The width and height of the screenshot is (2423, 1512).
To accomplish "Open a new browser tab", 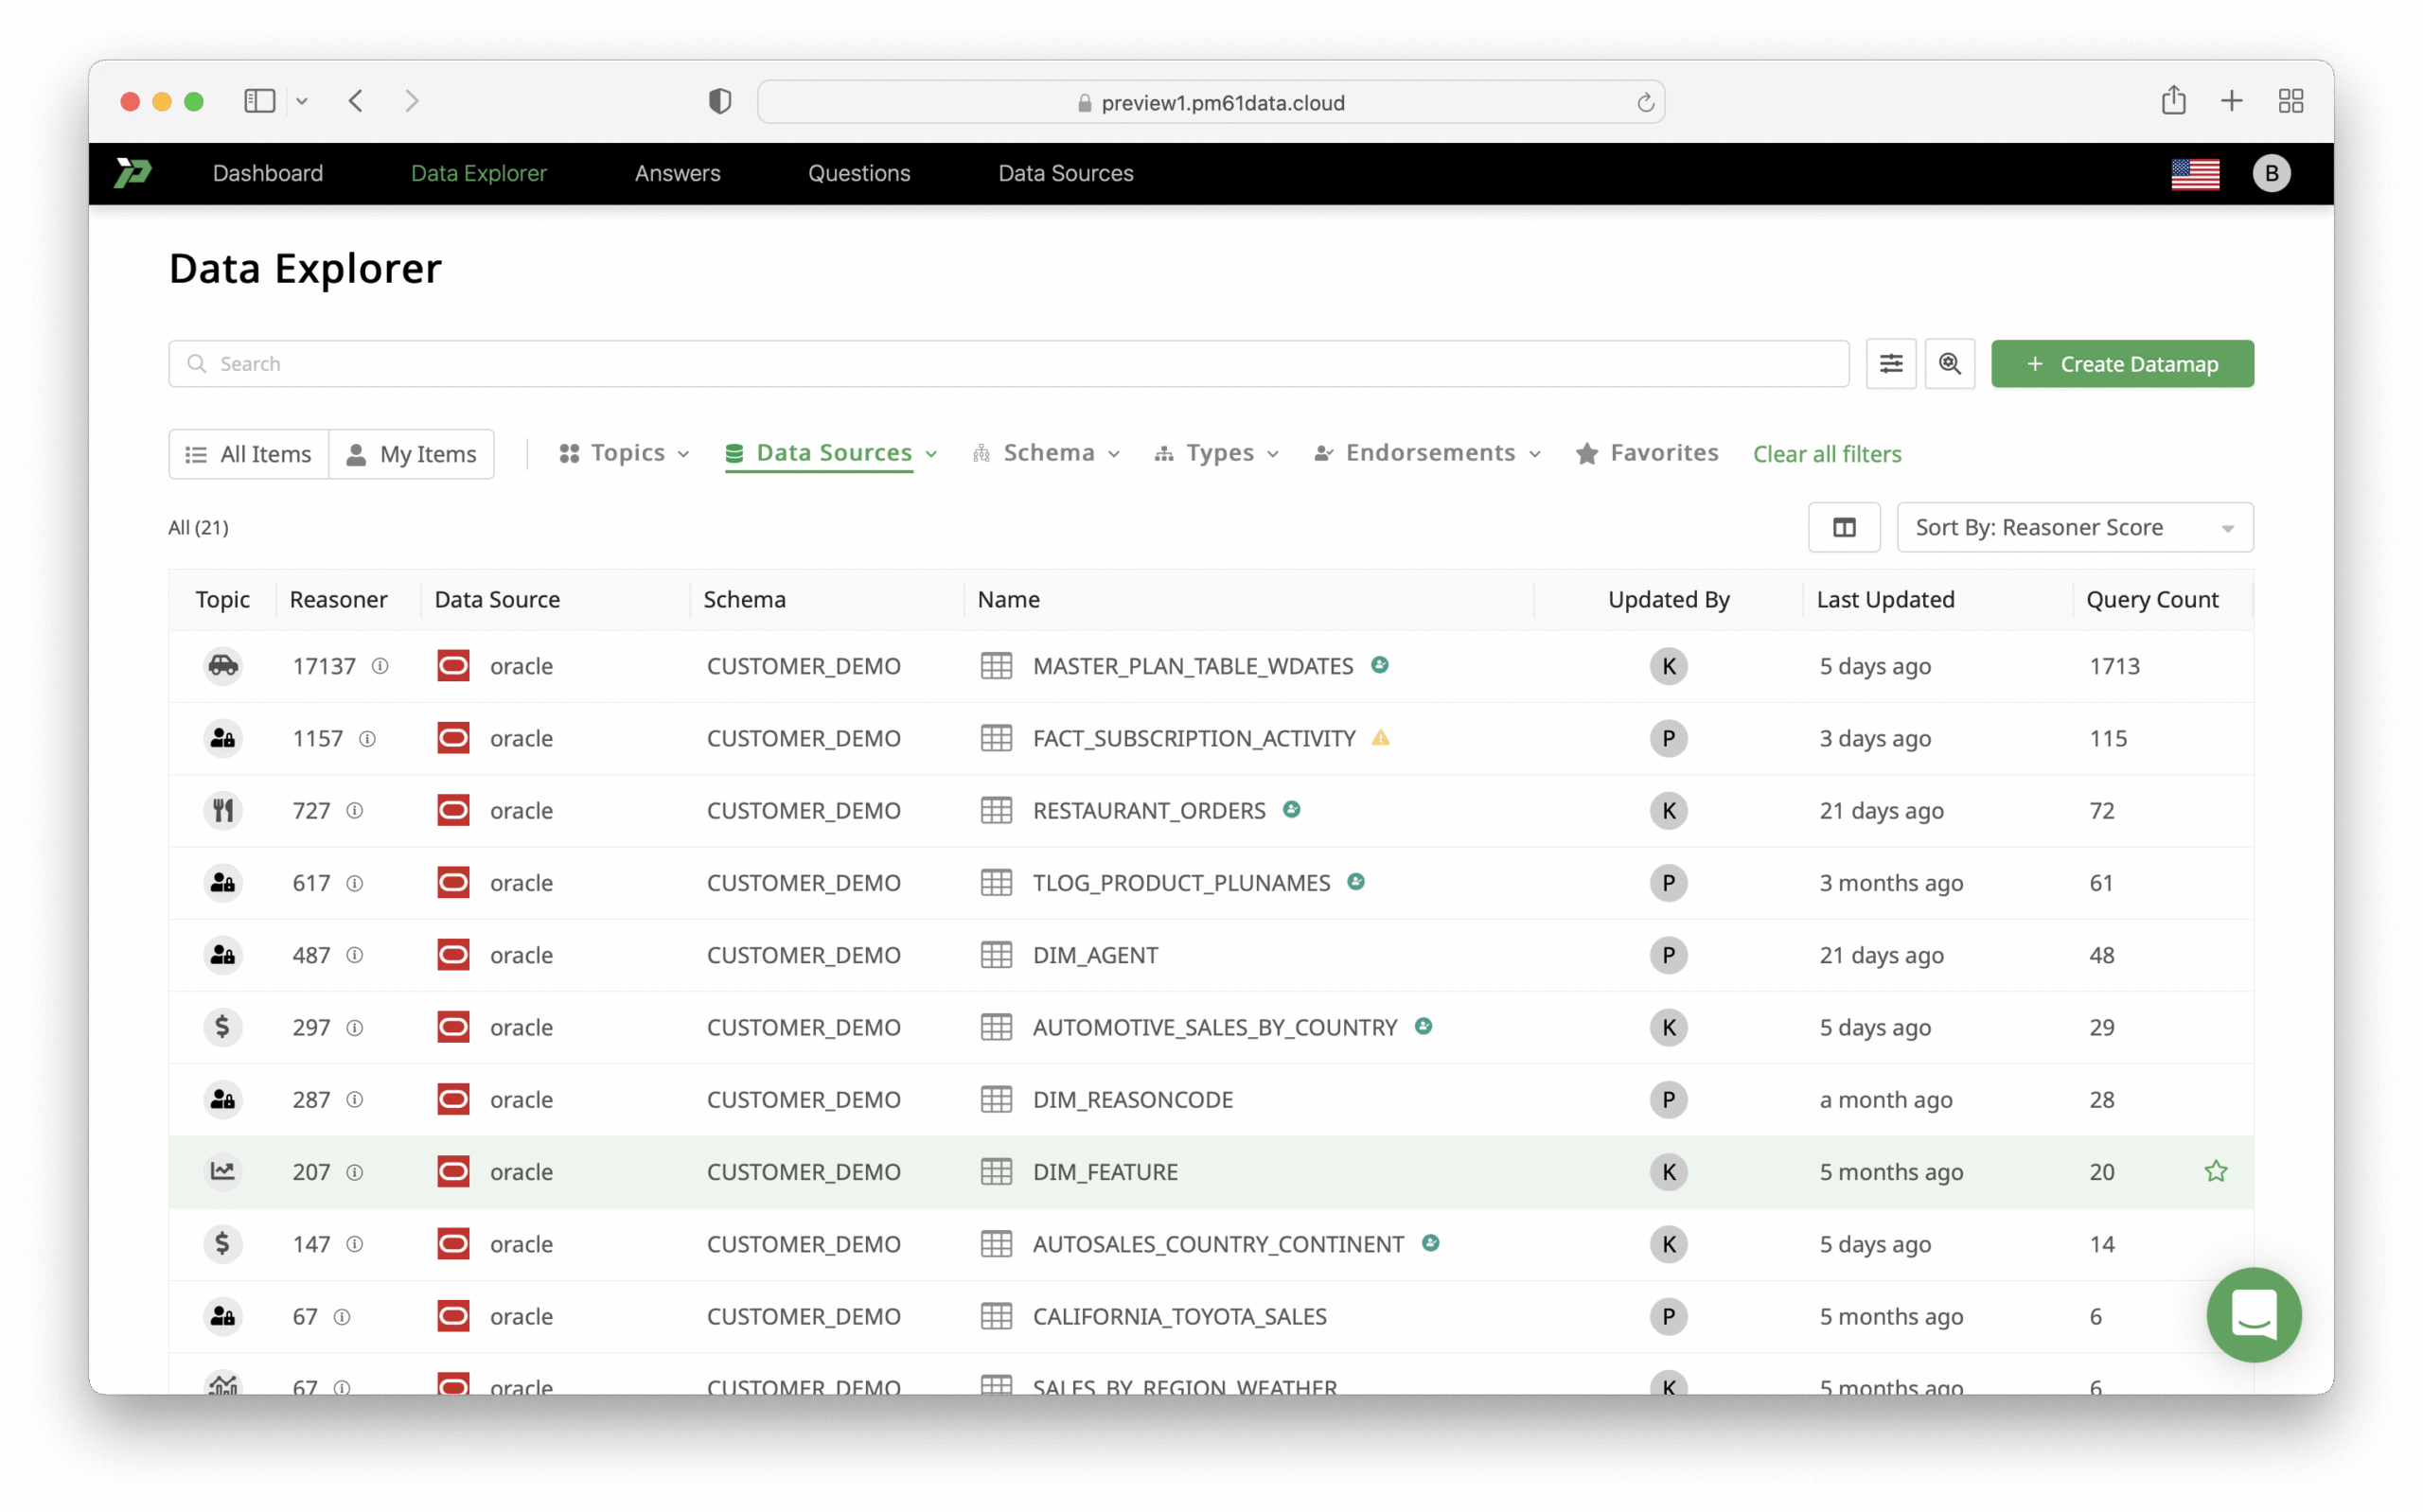I will tap(2230, 101).
